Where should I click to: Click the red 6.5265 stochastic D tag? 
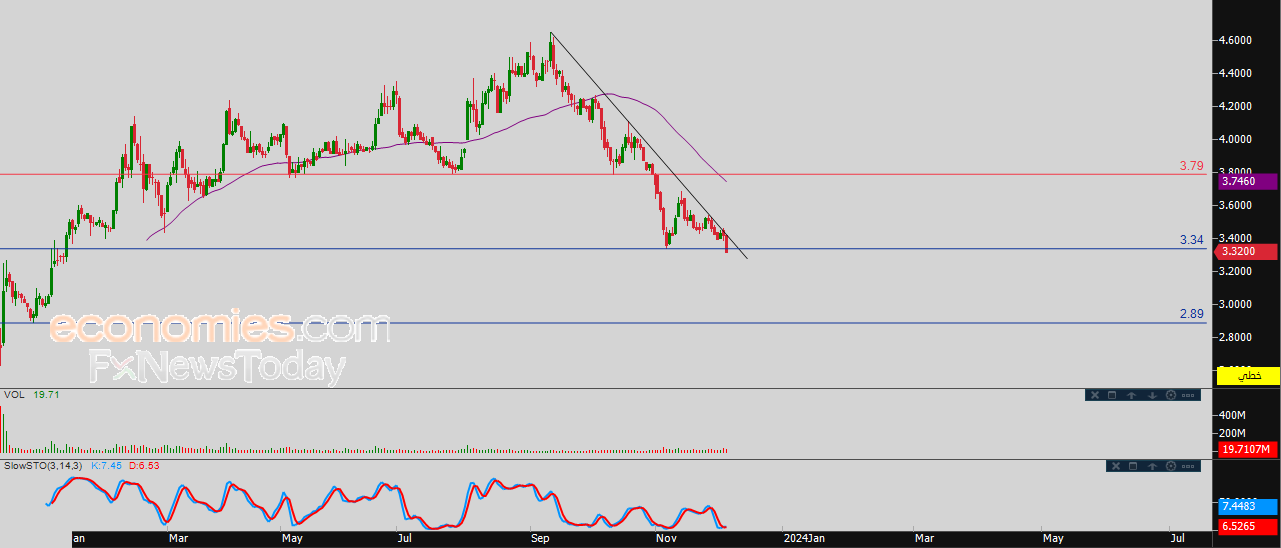pos(1248,526)
